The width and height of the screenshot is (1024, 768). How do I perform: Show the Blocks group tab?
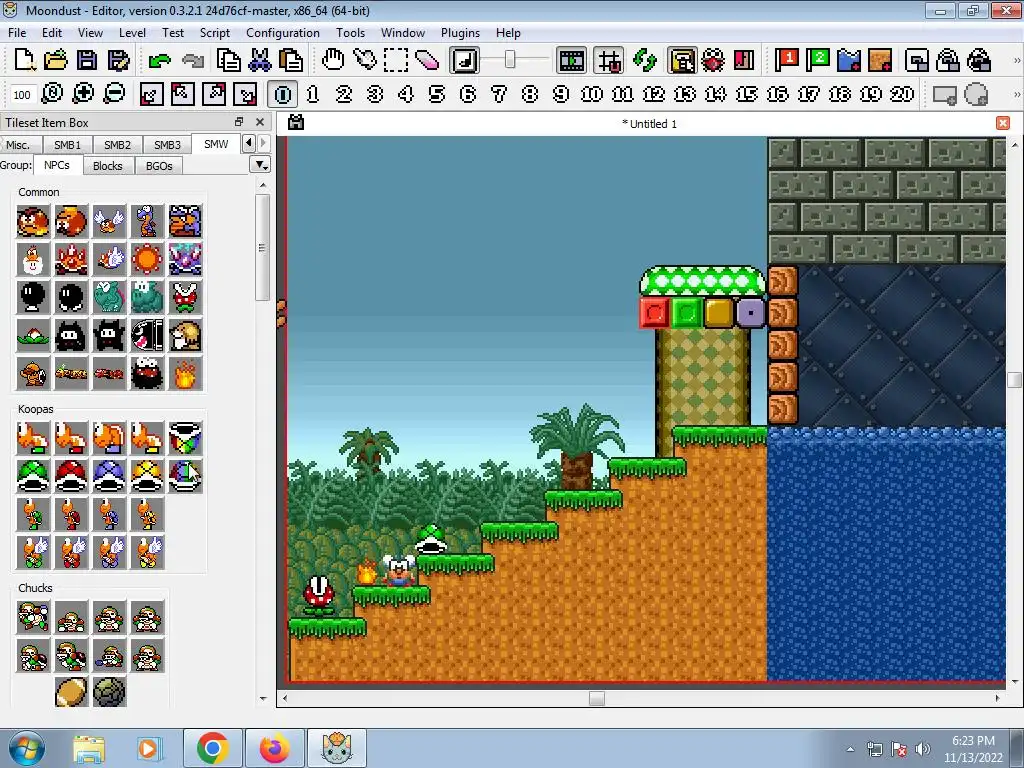(x=108, y=166)
